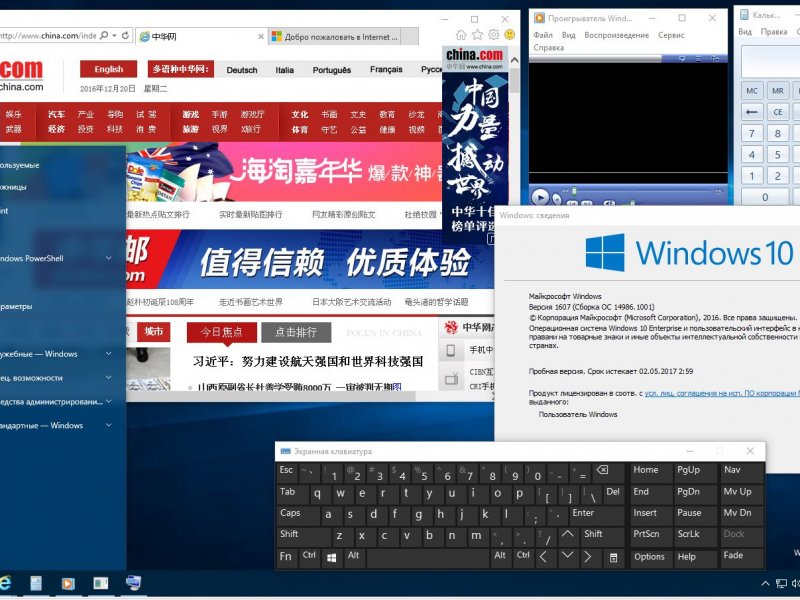Open Справка menu in Media Player
The image size is (800, 600).
click(x=548, y=47)
